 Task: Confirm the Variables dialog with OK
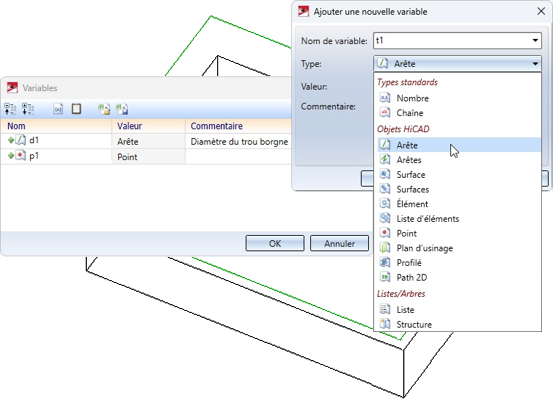(275, 243)
